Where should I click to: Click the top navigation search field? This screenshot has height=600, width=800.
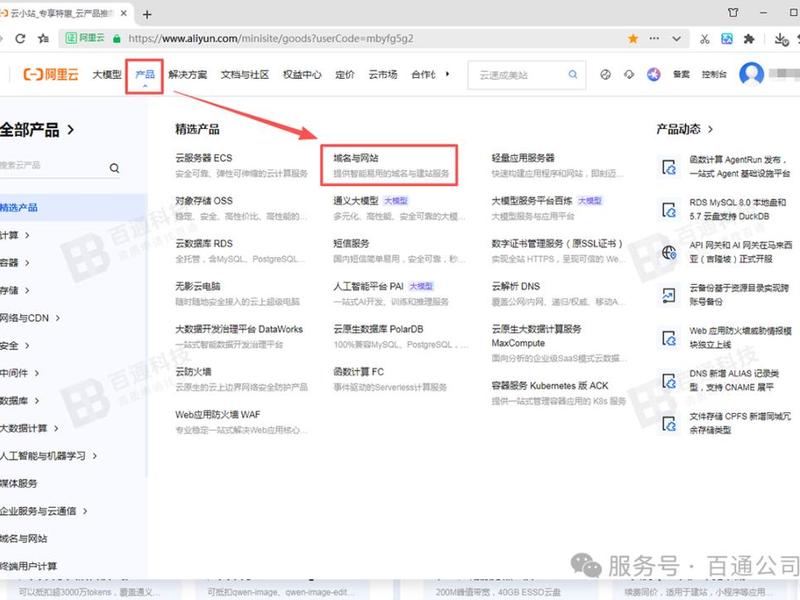click(526, 75)
